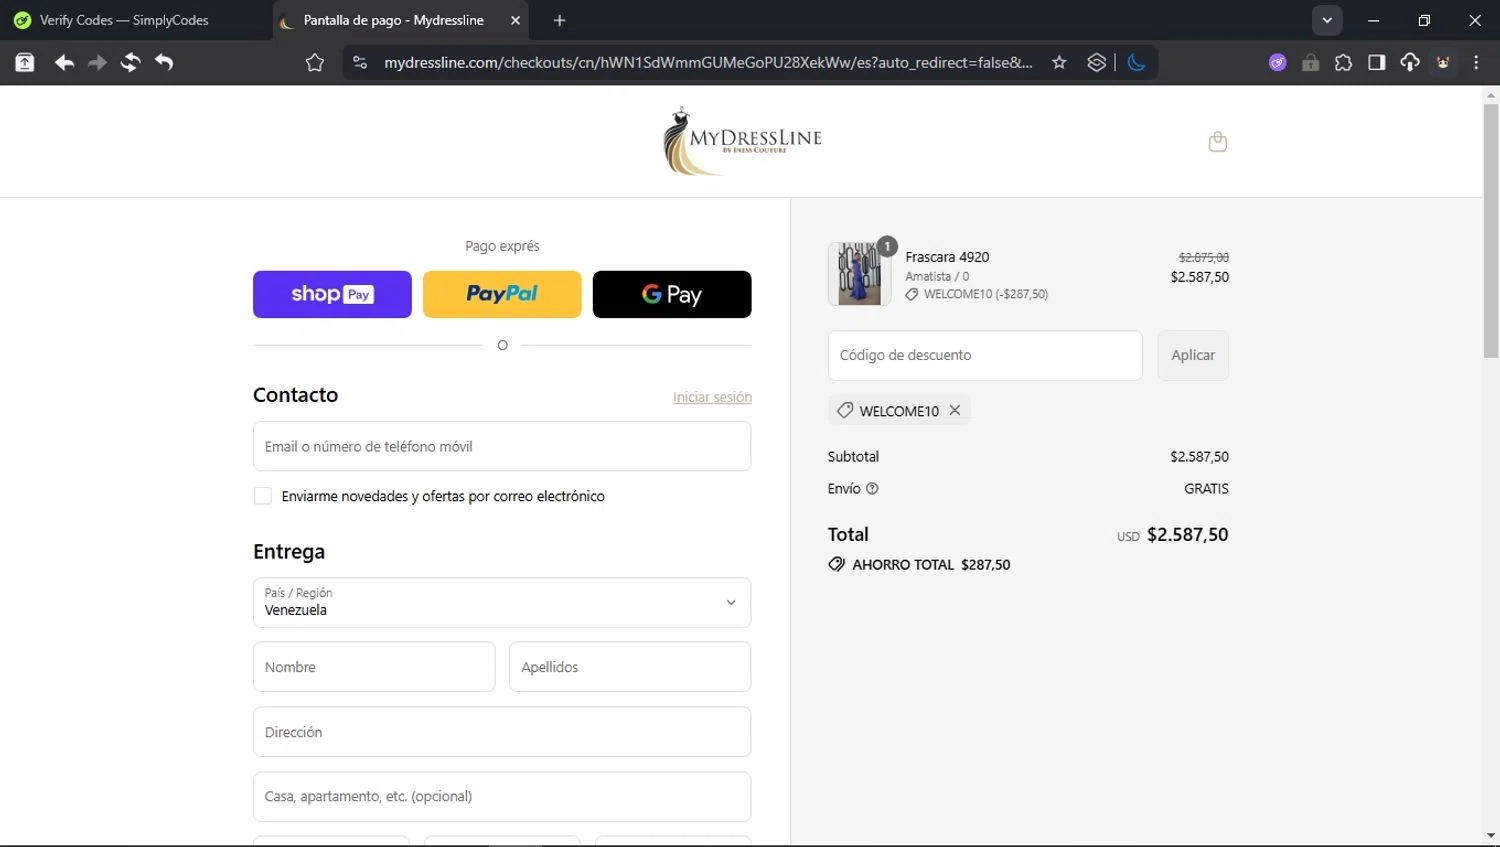Image resolution: width=1500 pixels, height=847 pixels.
Task: Click the Envío help question icon
Action: (x=872, y=488)
